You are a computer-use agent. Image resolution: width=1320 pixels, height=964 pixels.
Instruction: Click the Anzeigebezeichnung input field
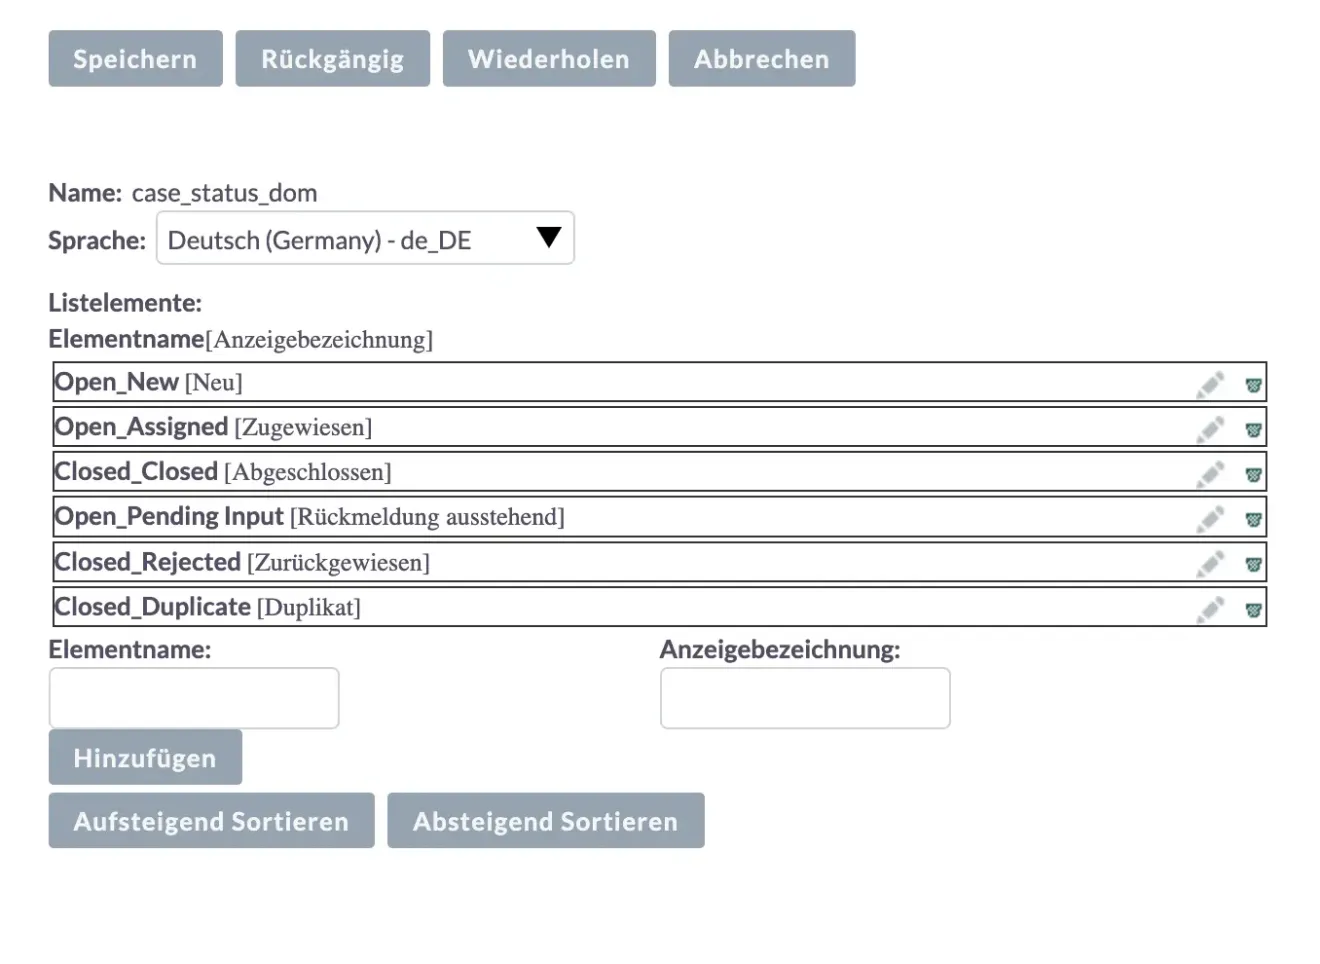(805, 697)
